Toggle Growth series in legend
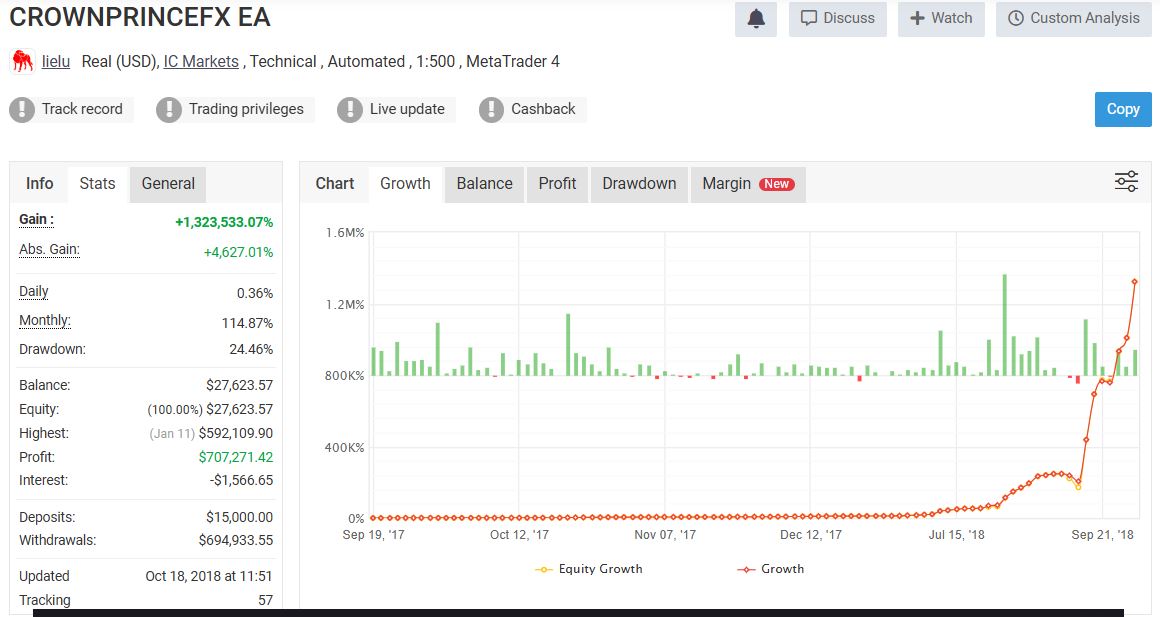This screenshot has height=617, width=1160. coord(771,569)
